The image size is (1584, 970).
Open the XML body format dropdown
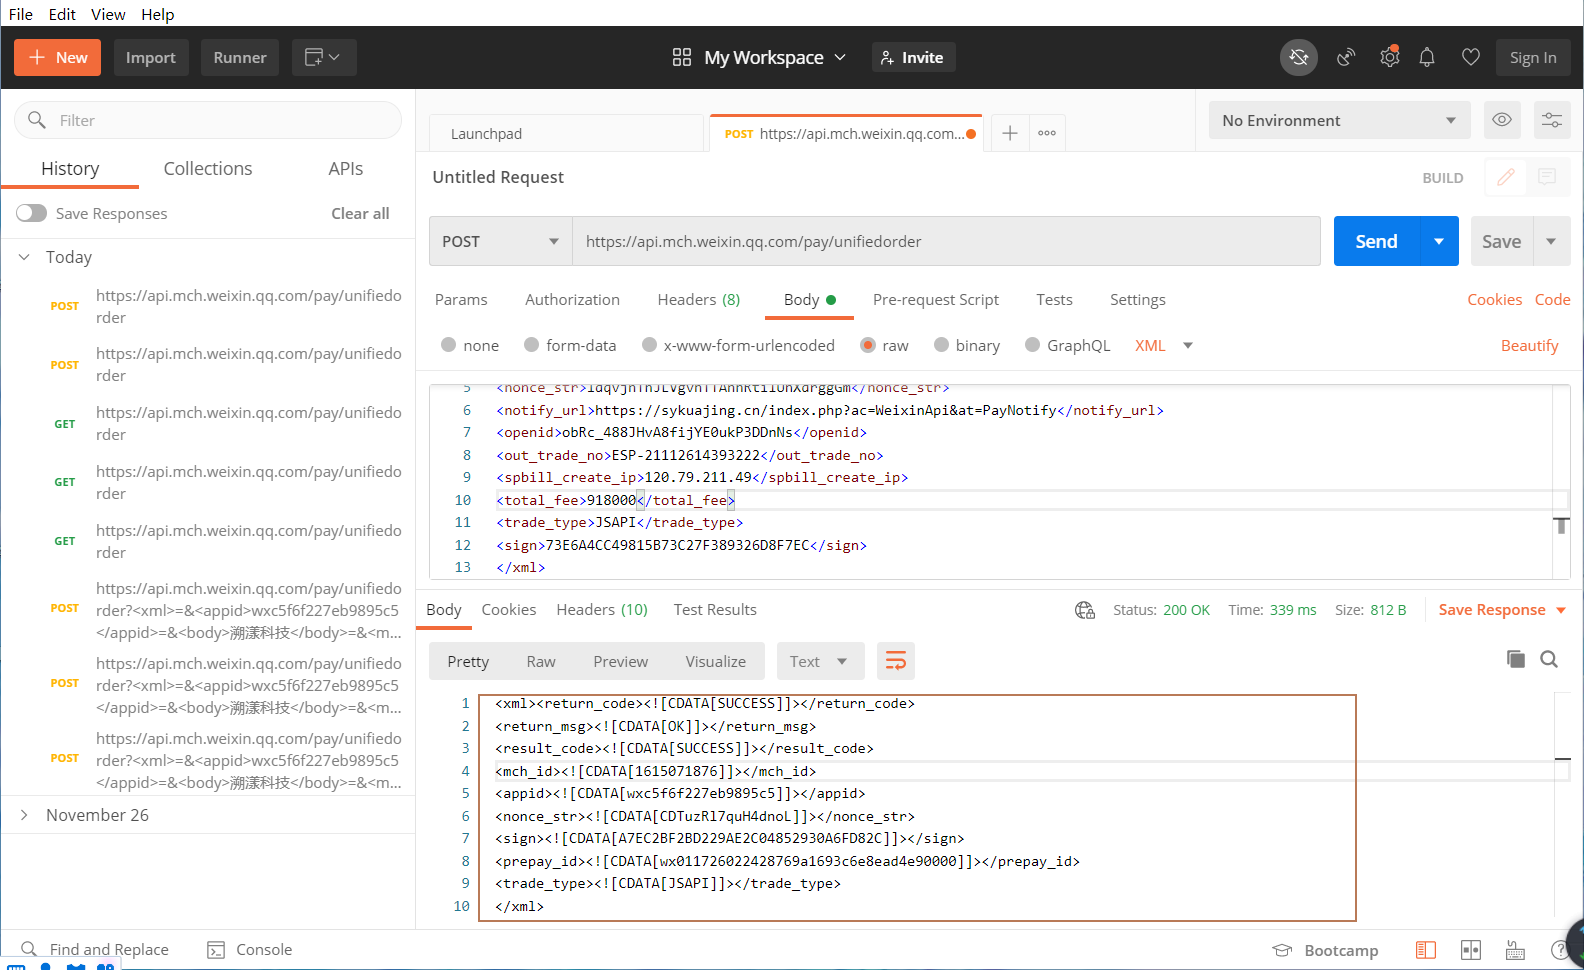[1164, 345]
